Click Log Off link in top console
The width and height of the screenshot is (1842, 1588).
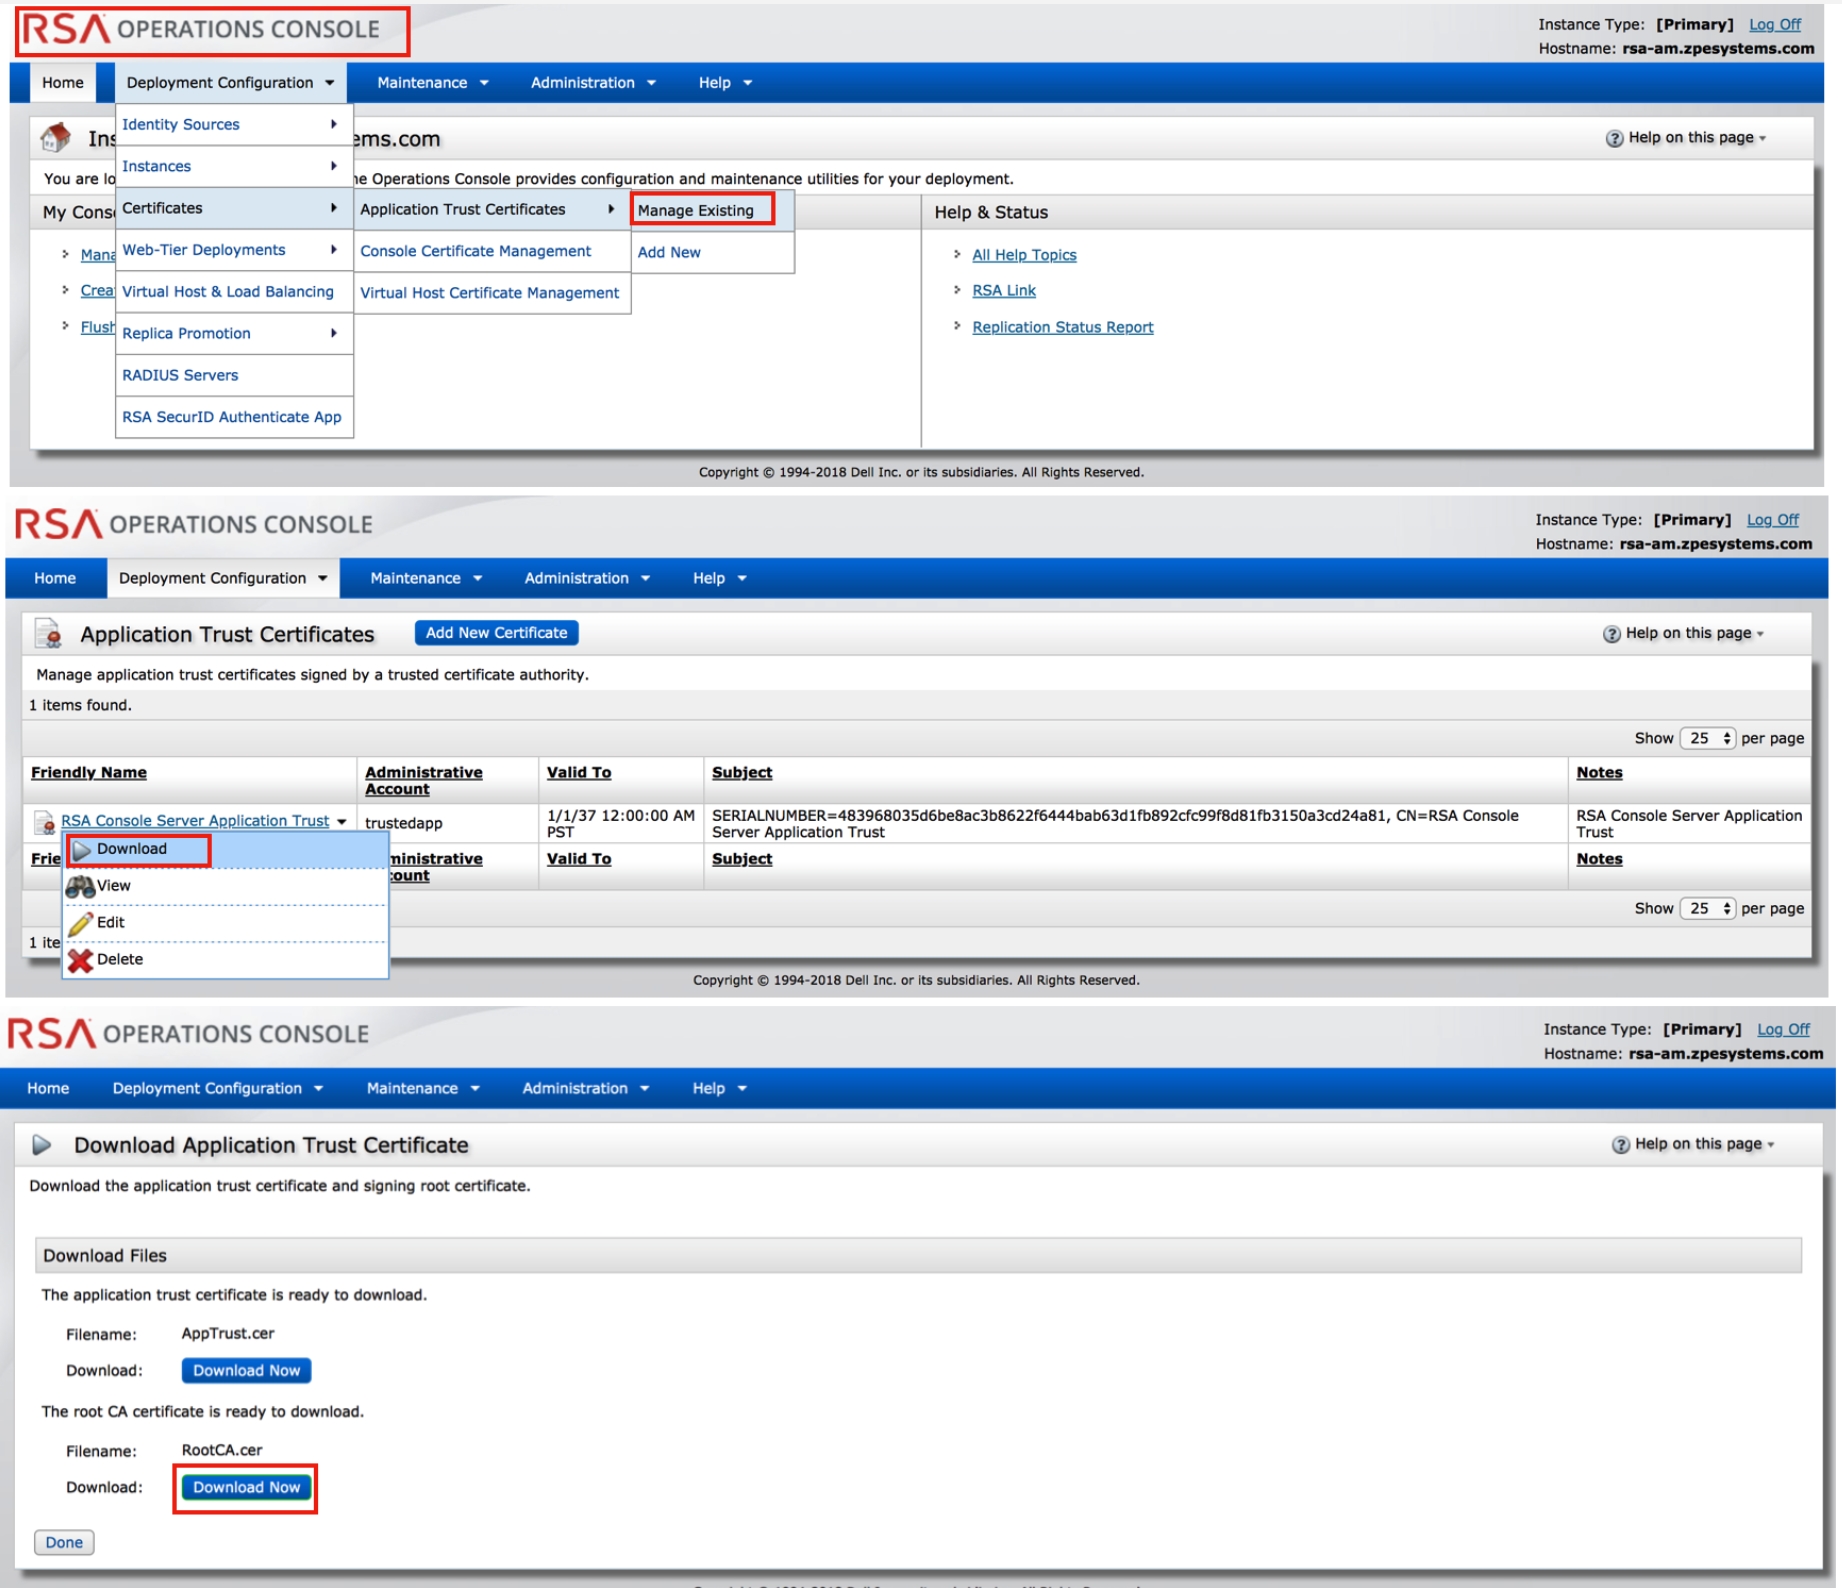click(1775, 25)
